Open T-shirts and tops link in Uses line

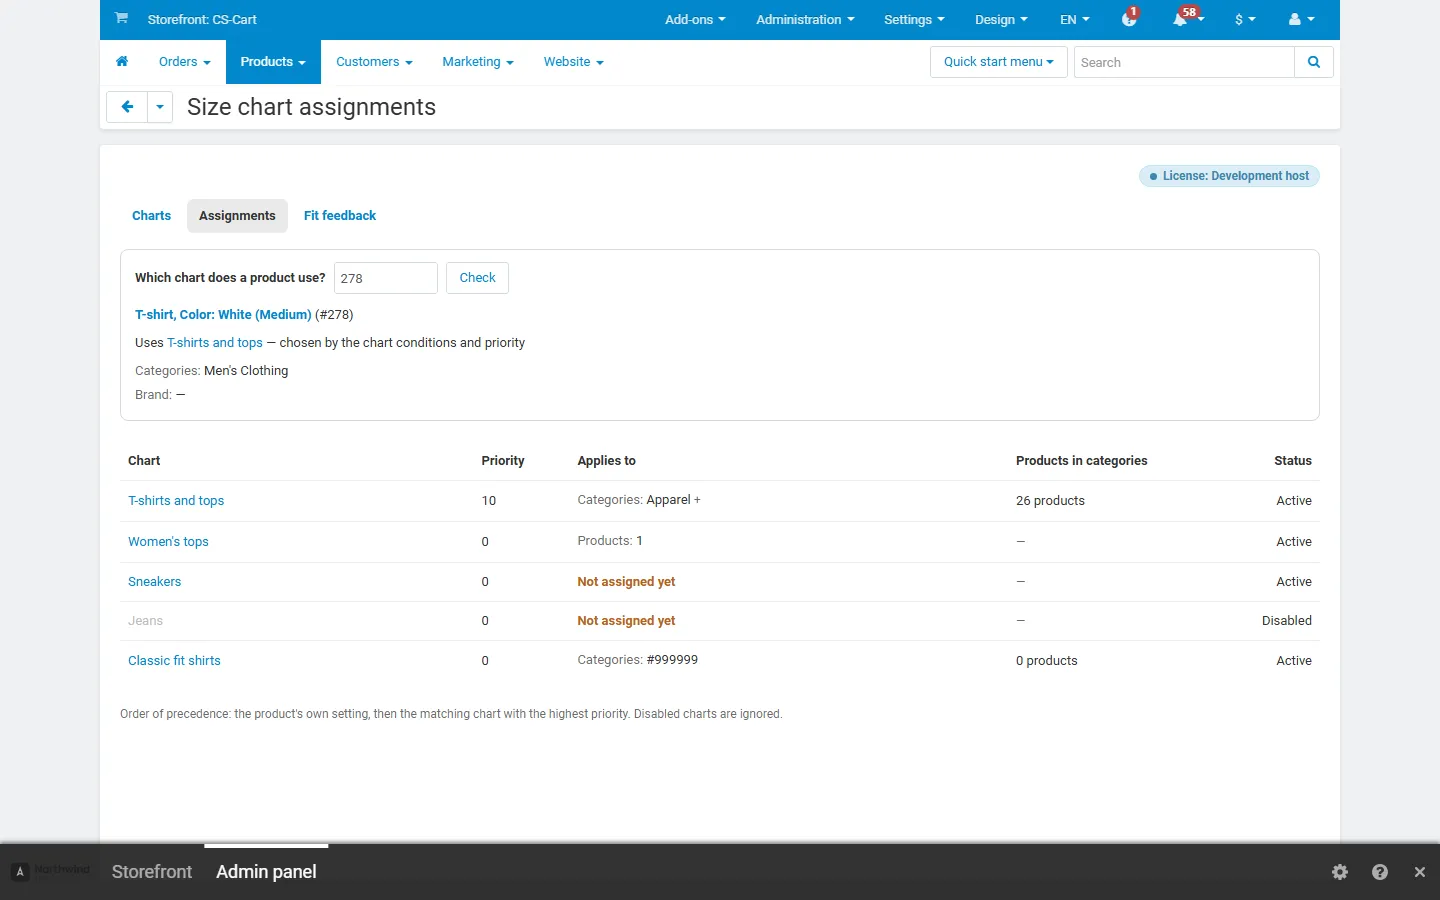(215, 343)
